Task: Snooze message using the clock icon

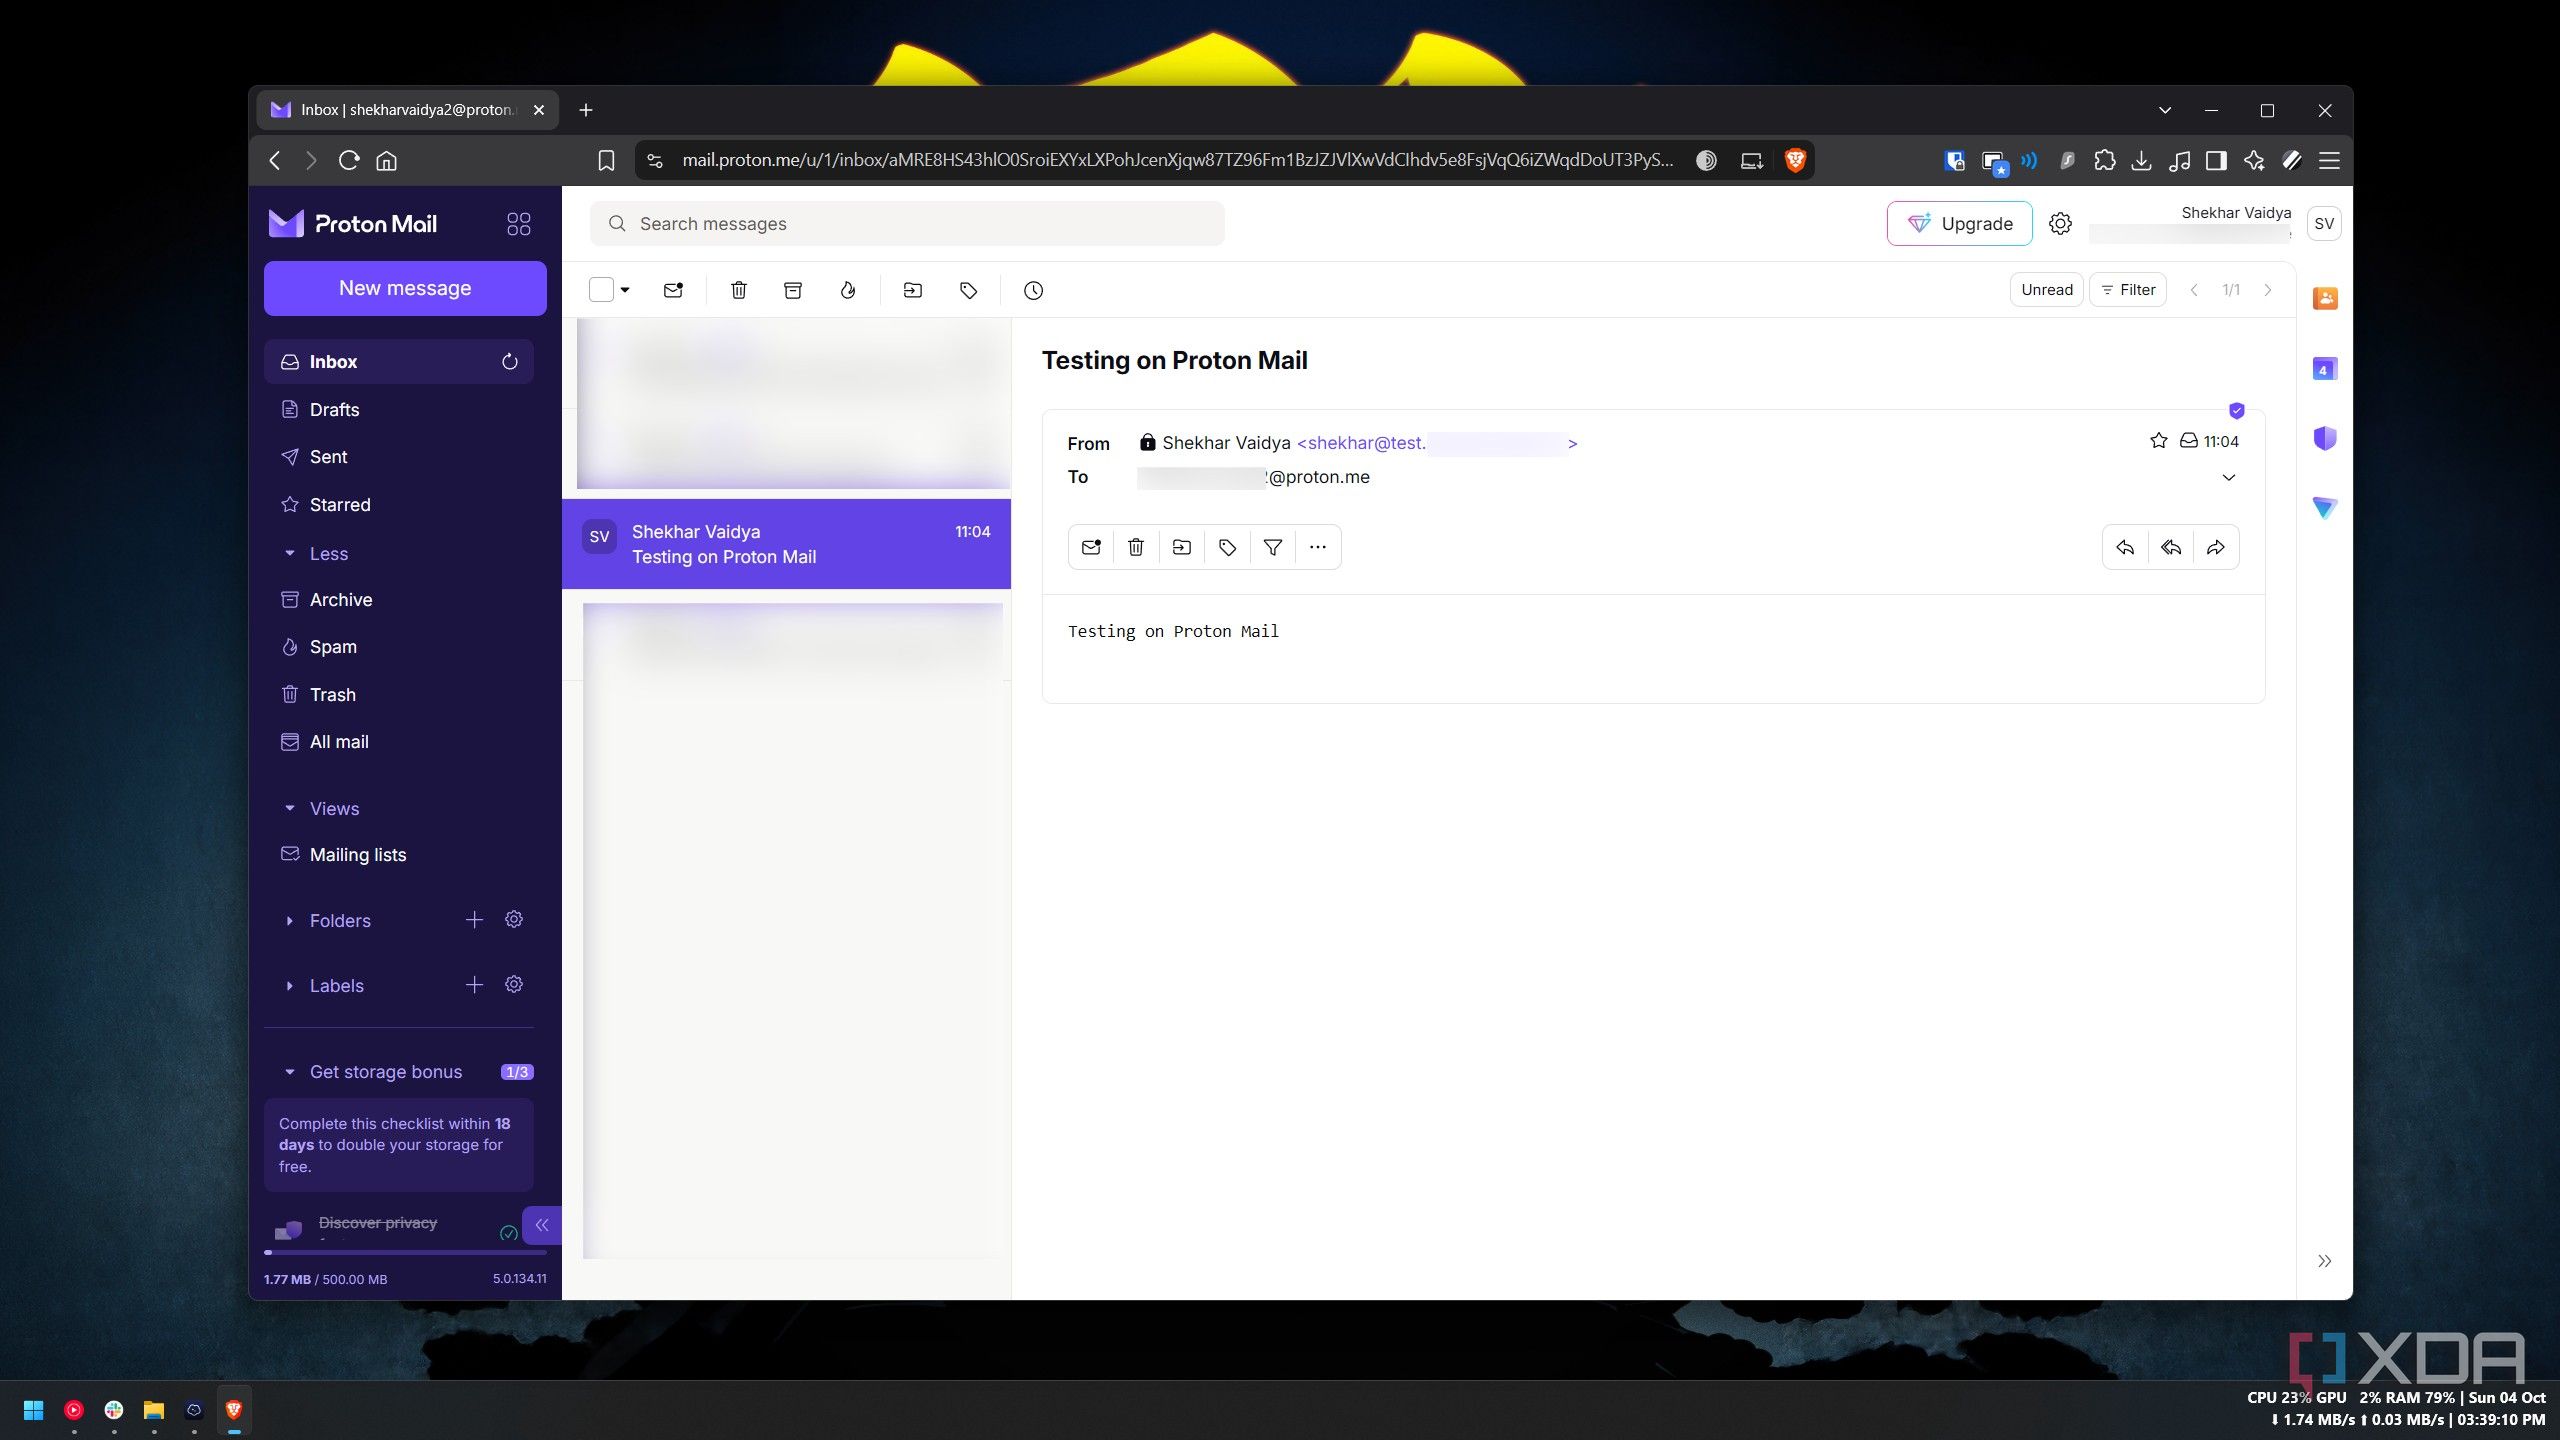Action: click(1033, 290)
